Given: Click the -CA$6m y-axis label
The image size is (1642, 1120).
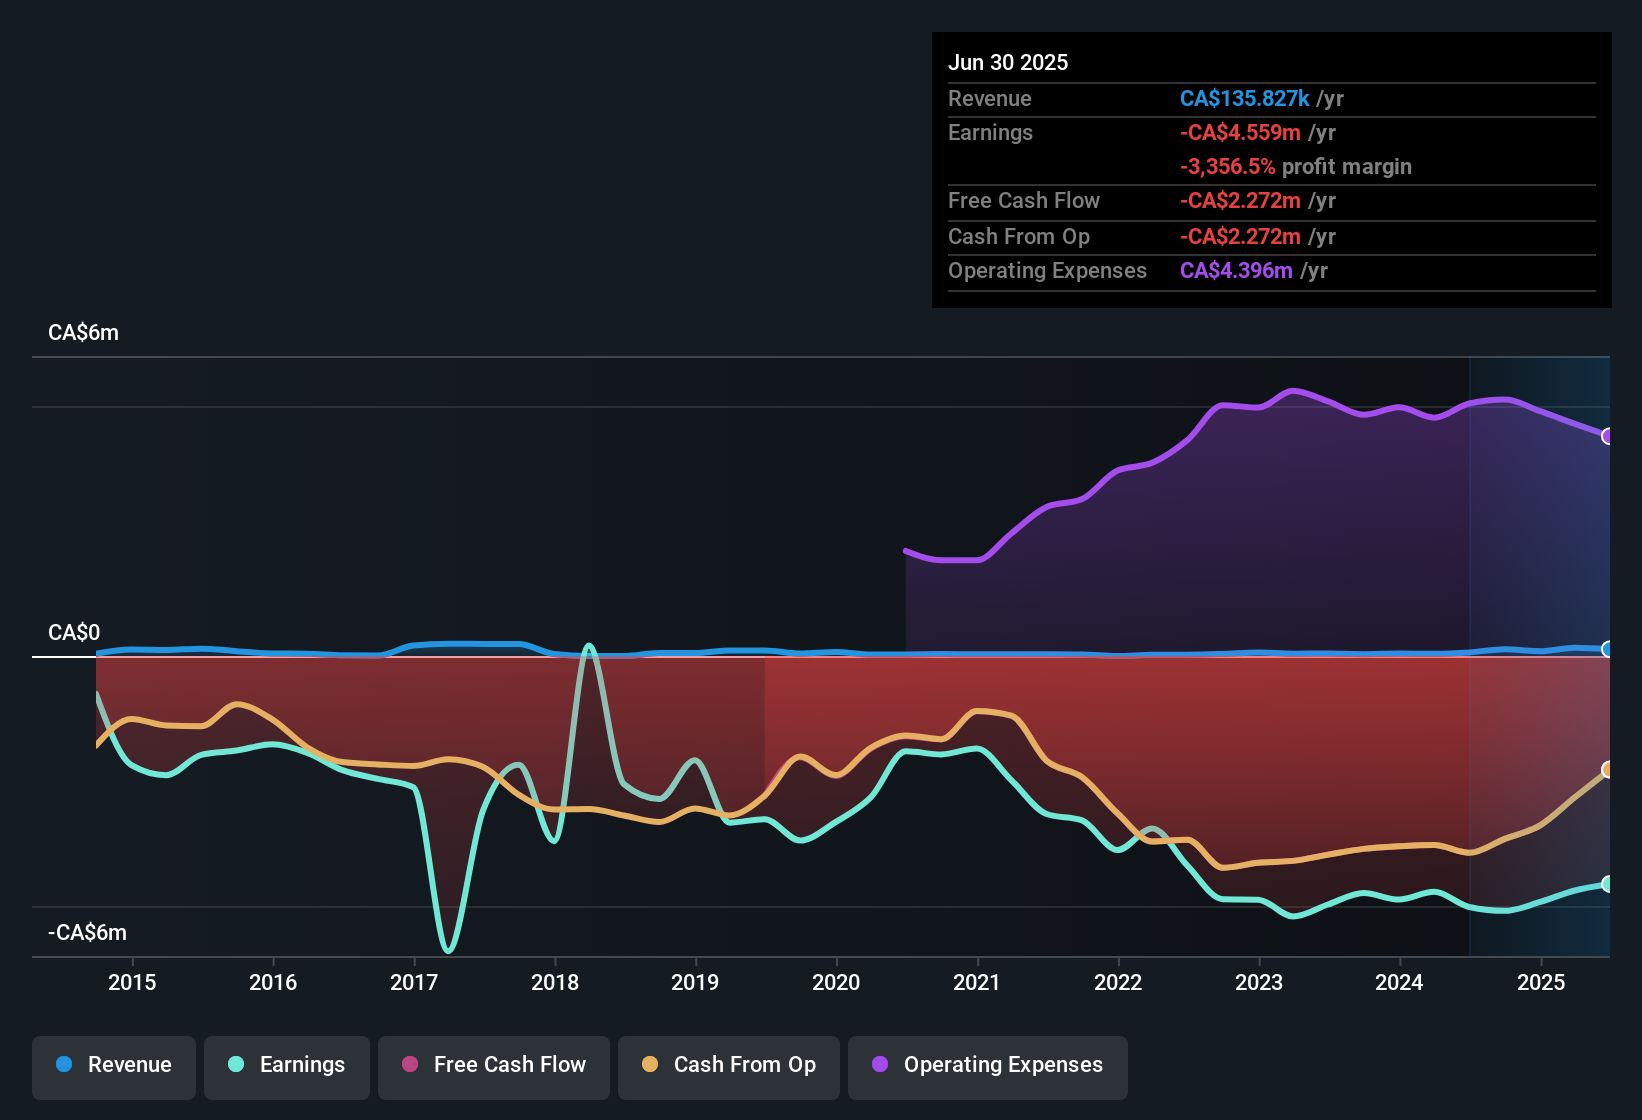Looking at the screenshot, I should point(87,933).
